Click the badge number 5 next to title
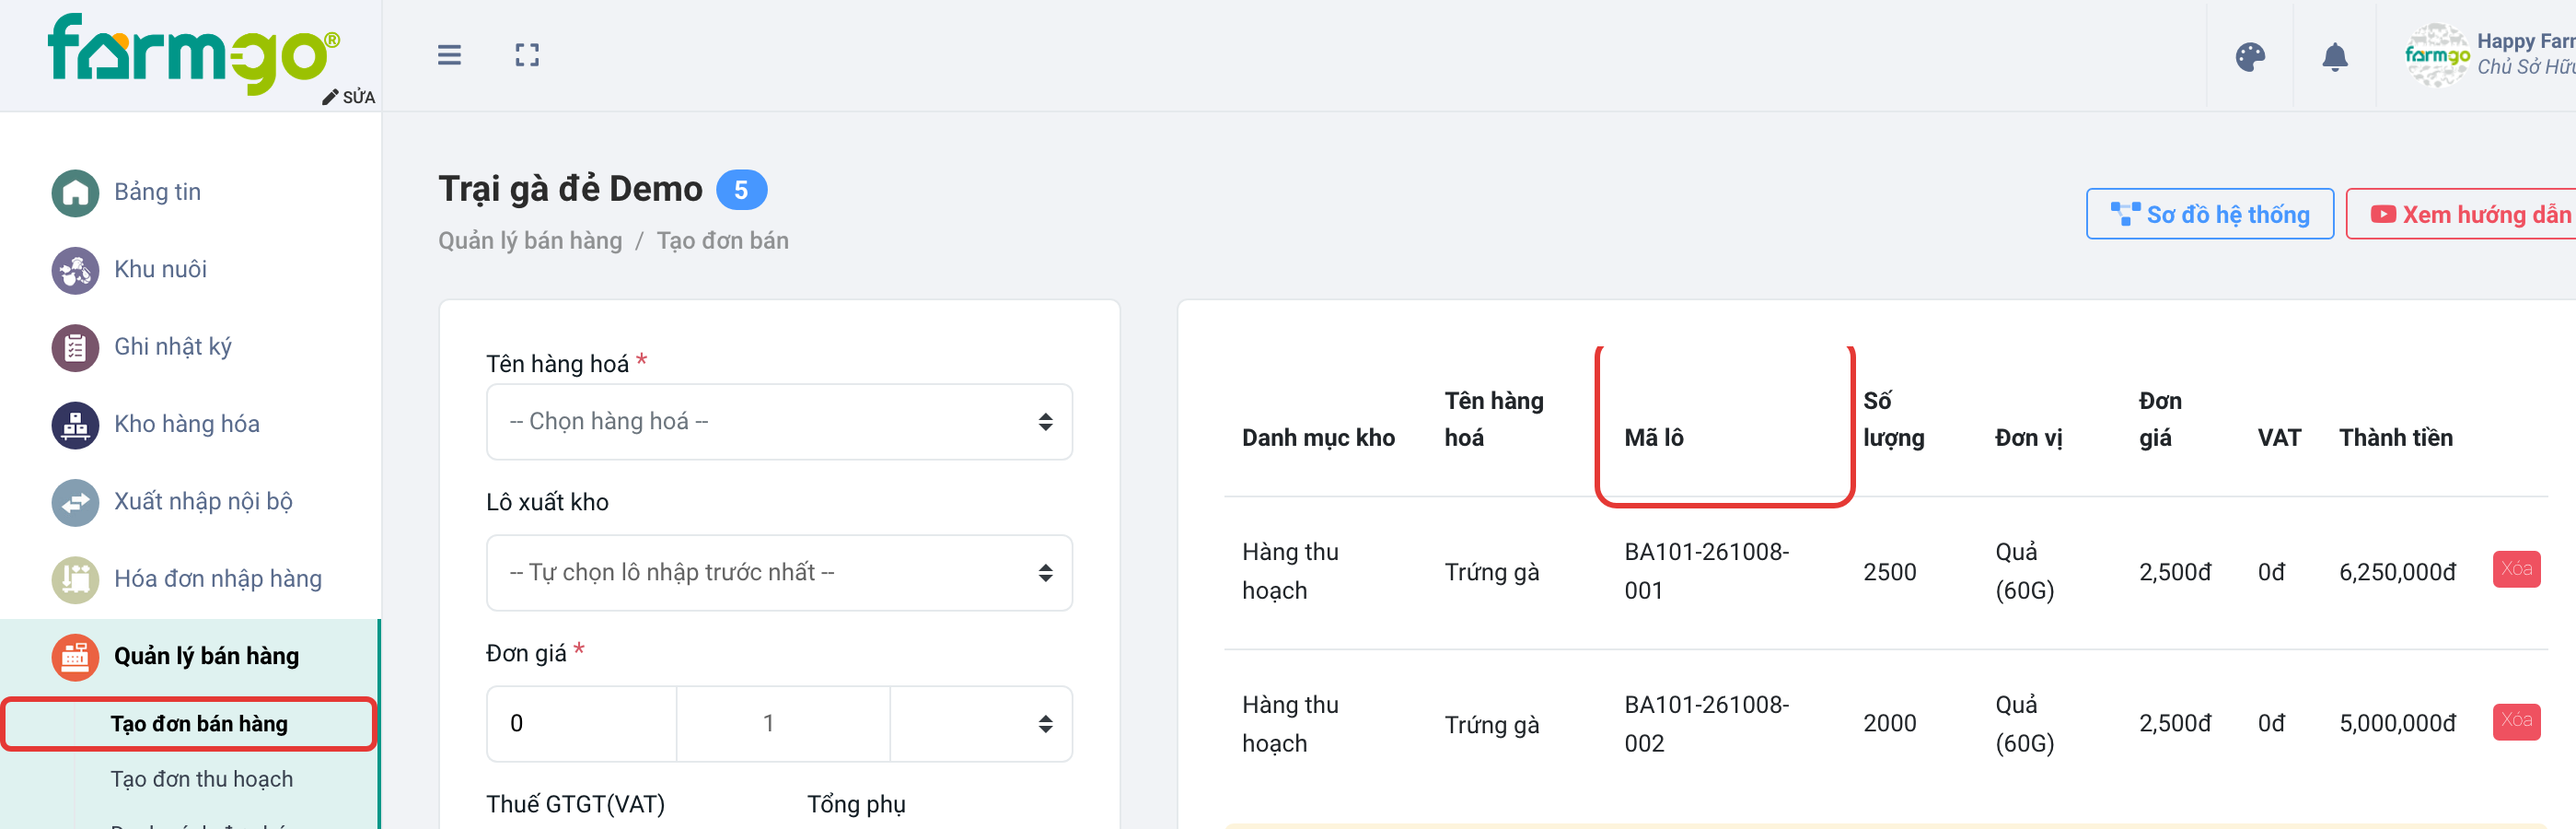The height and width of the screenshot is (829, 2576). coord(741,190)
